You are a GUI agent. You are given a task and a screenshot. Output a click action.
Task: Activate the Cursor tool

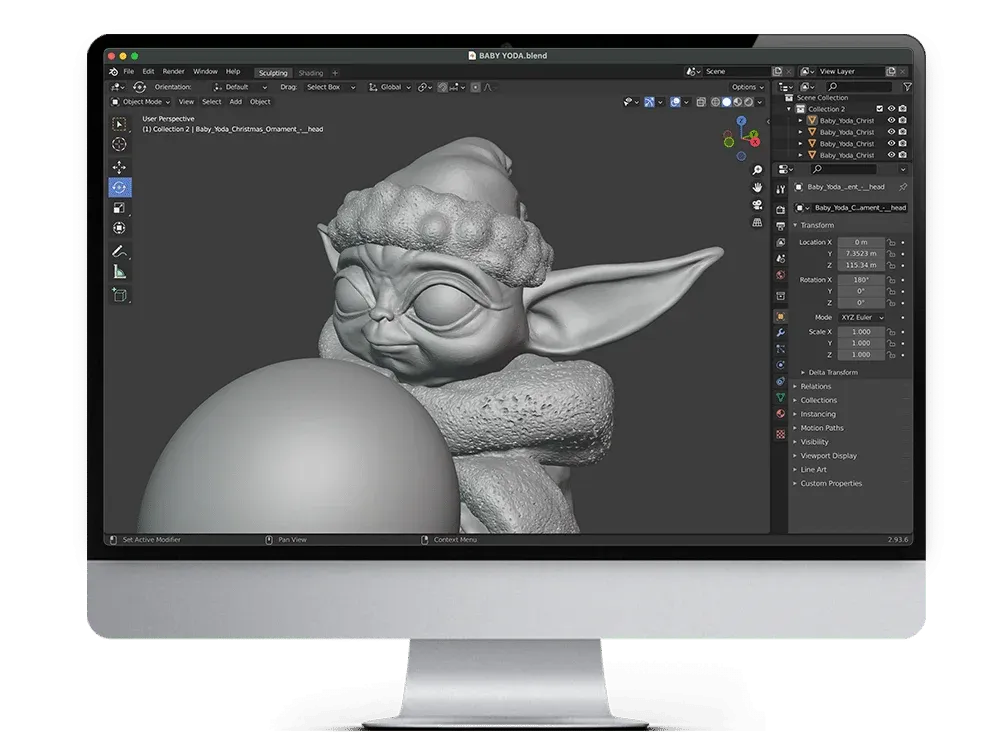[x=119, y=145]
